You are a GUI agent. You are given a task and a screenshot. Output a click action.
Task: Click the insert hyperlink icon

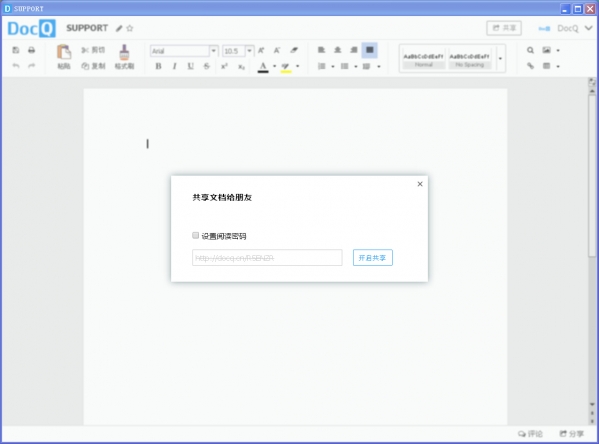click(530, 66)
